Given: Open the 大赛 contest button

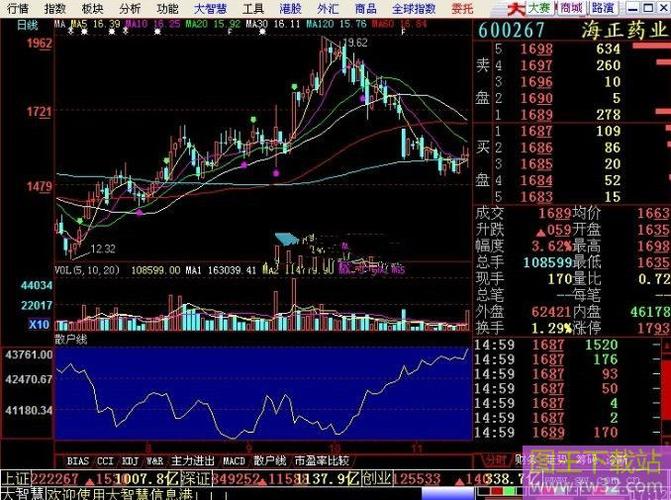Looking at the screenshot, I should click(540, 8).
